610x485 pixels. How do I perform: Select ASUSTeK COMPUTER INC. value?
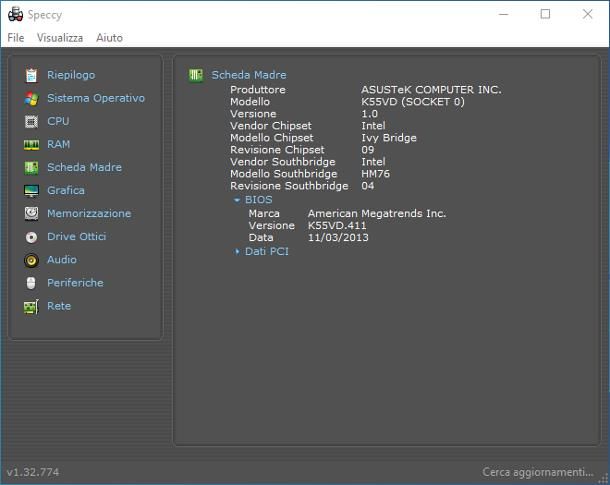pos(431,90)
